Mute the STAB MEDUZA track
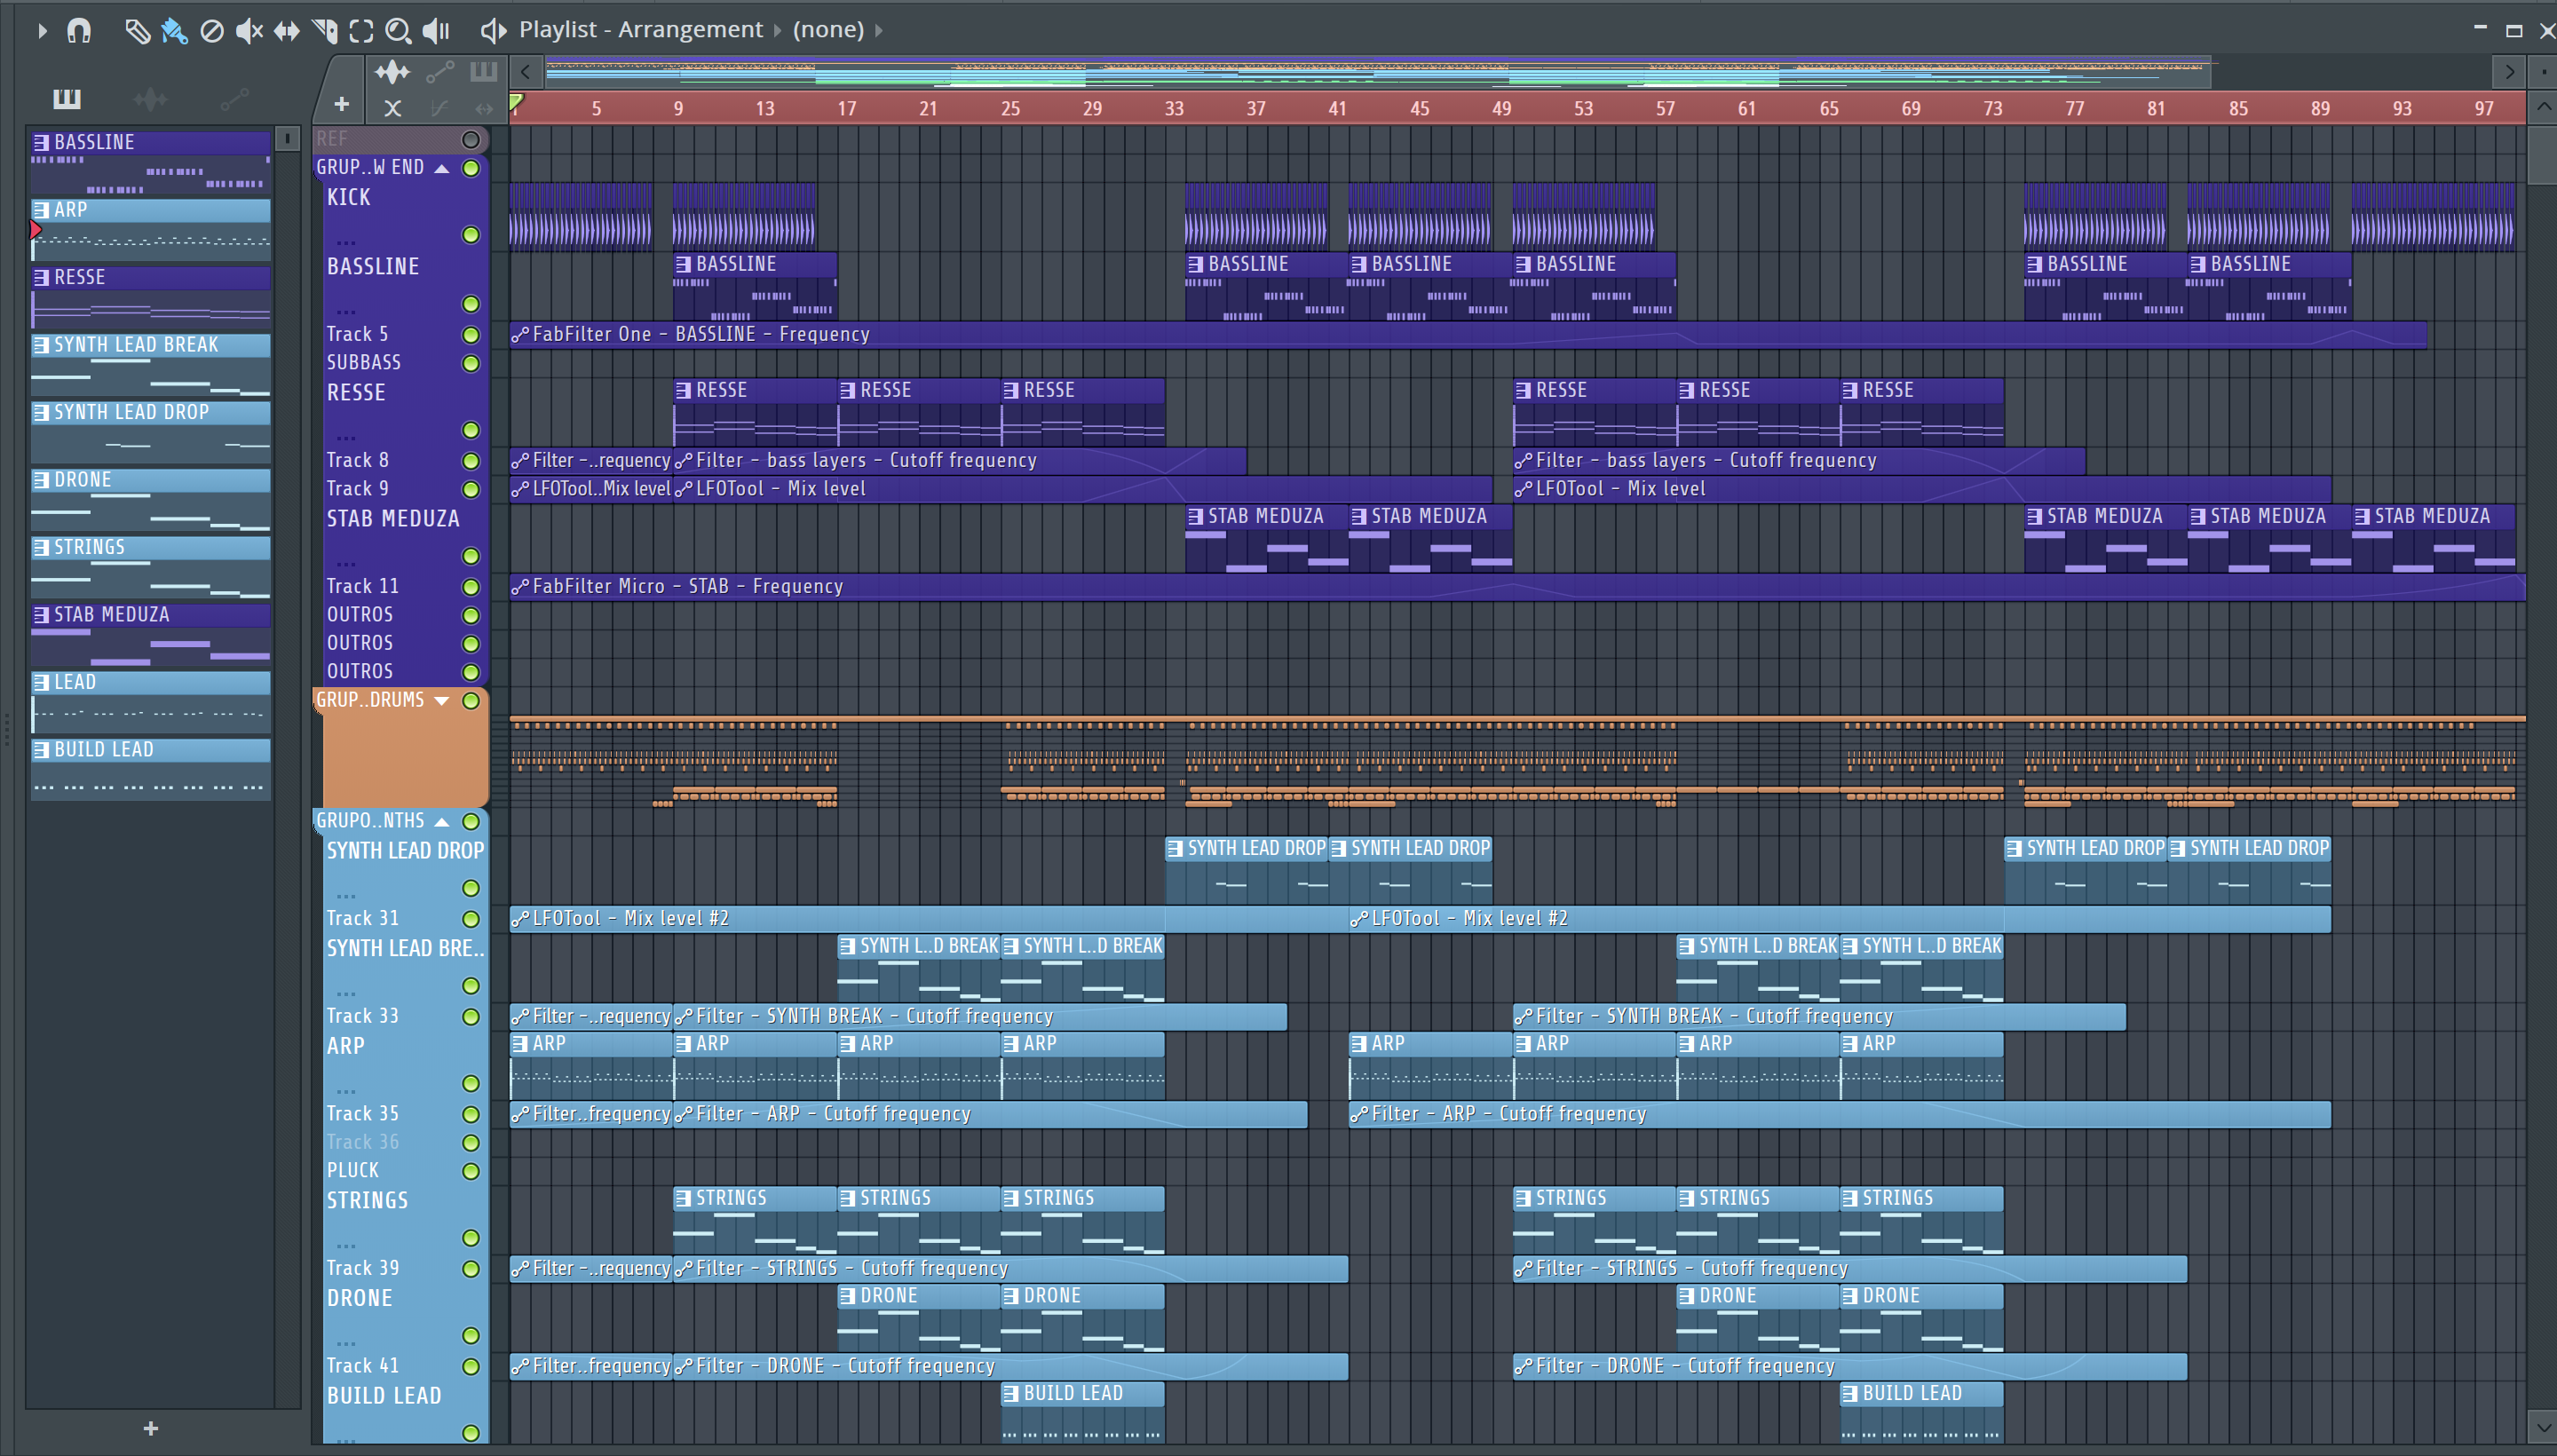This screenshot has height=1456, width=2557. (x=470, y=556)
